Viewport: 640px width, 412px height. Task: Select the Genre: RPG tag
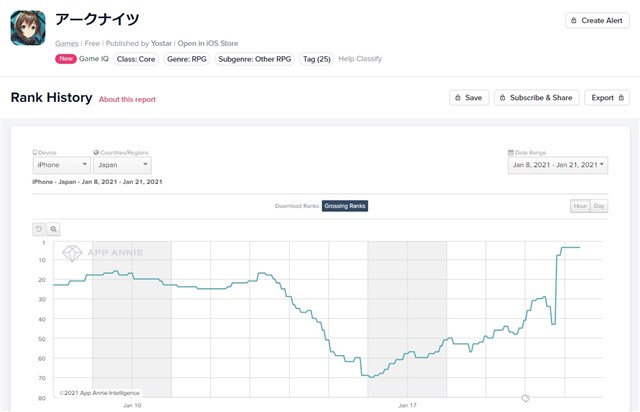(187, 59)
